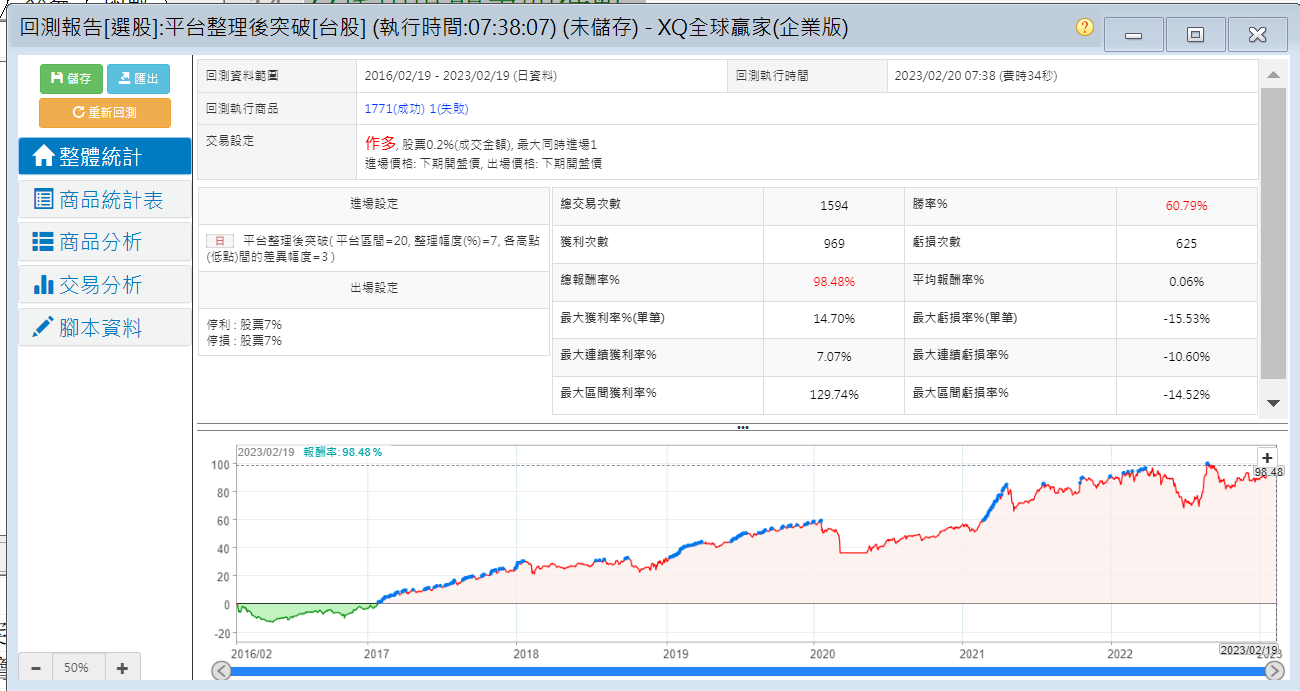The width and height of the screenshot is (1300, 691).
Task: Click the timeline right arrow handle
Action: (1274, 671)
